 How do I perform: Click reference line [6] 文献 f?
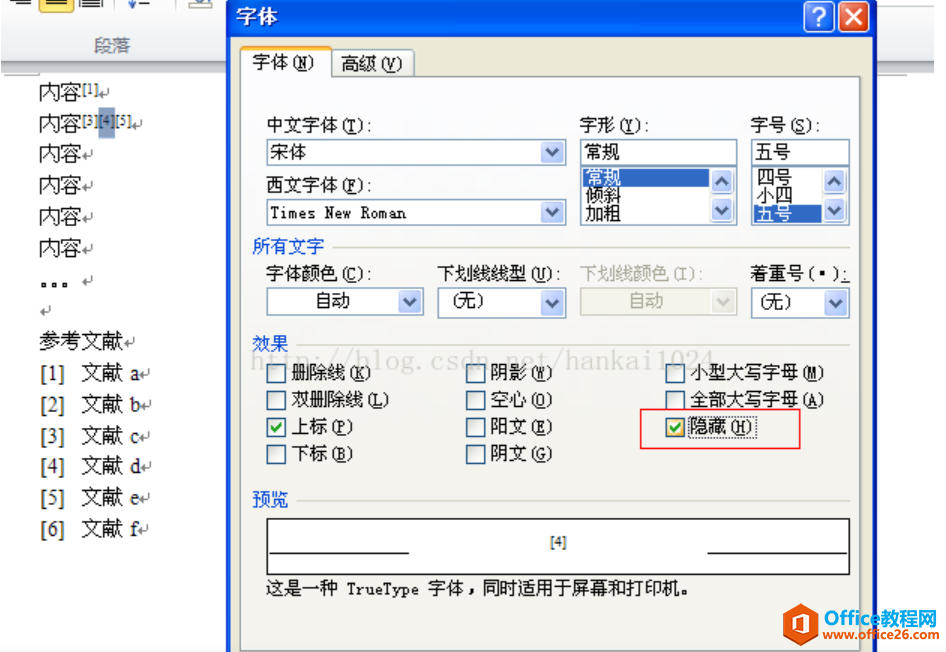89,529
